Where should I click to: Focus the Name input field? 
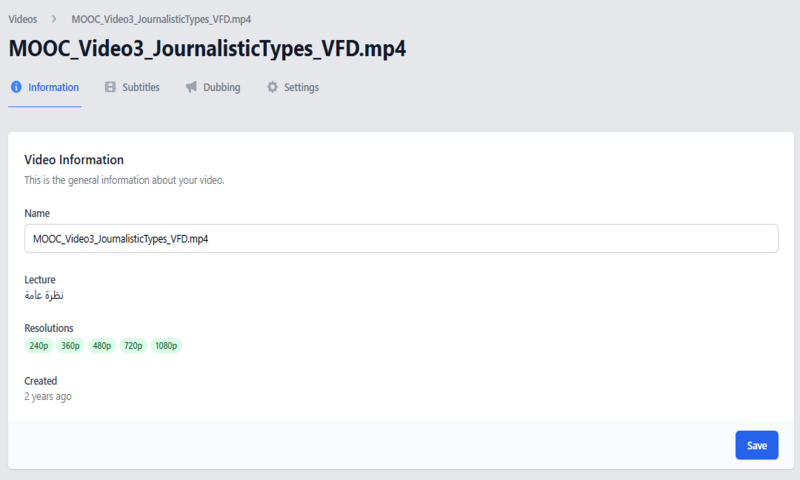(401, 238)
